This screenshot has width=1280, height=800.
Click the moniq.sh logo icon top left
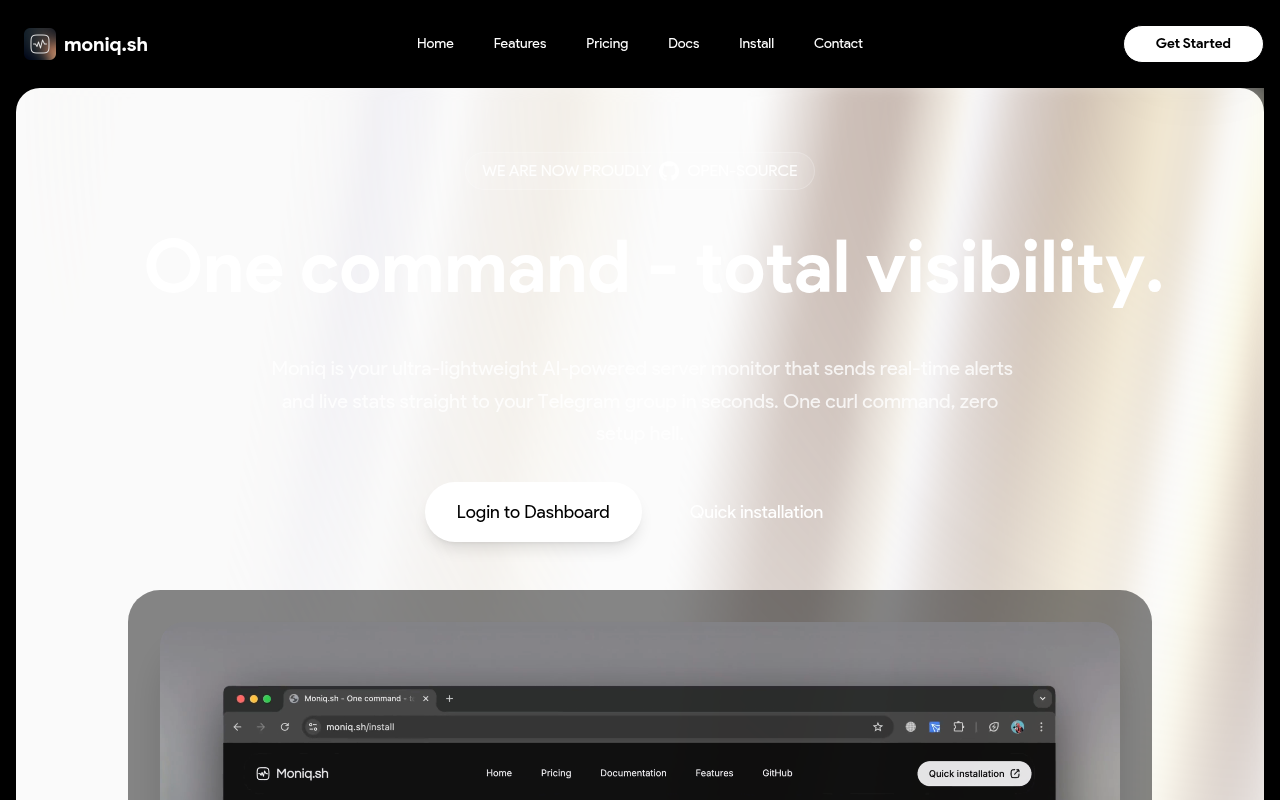40,44
